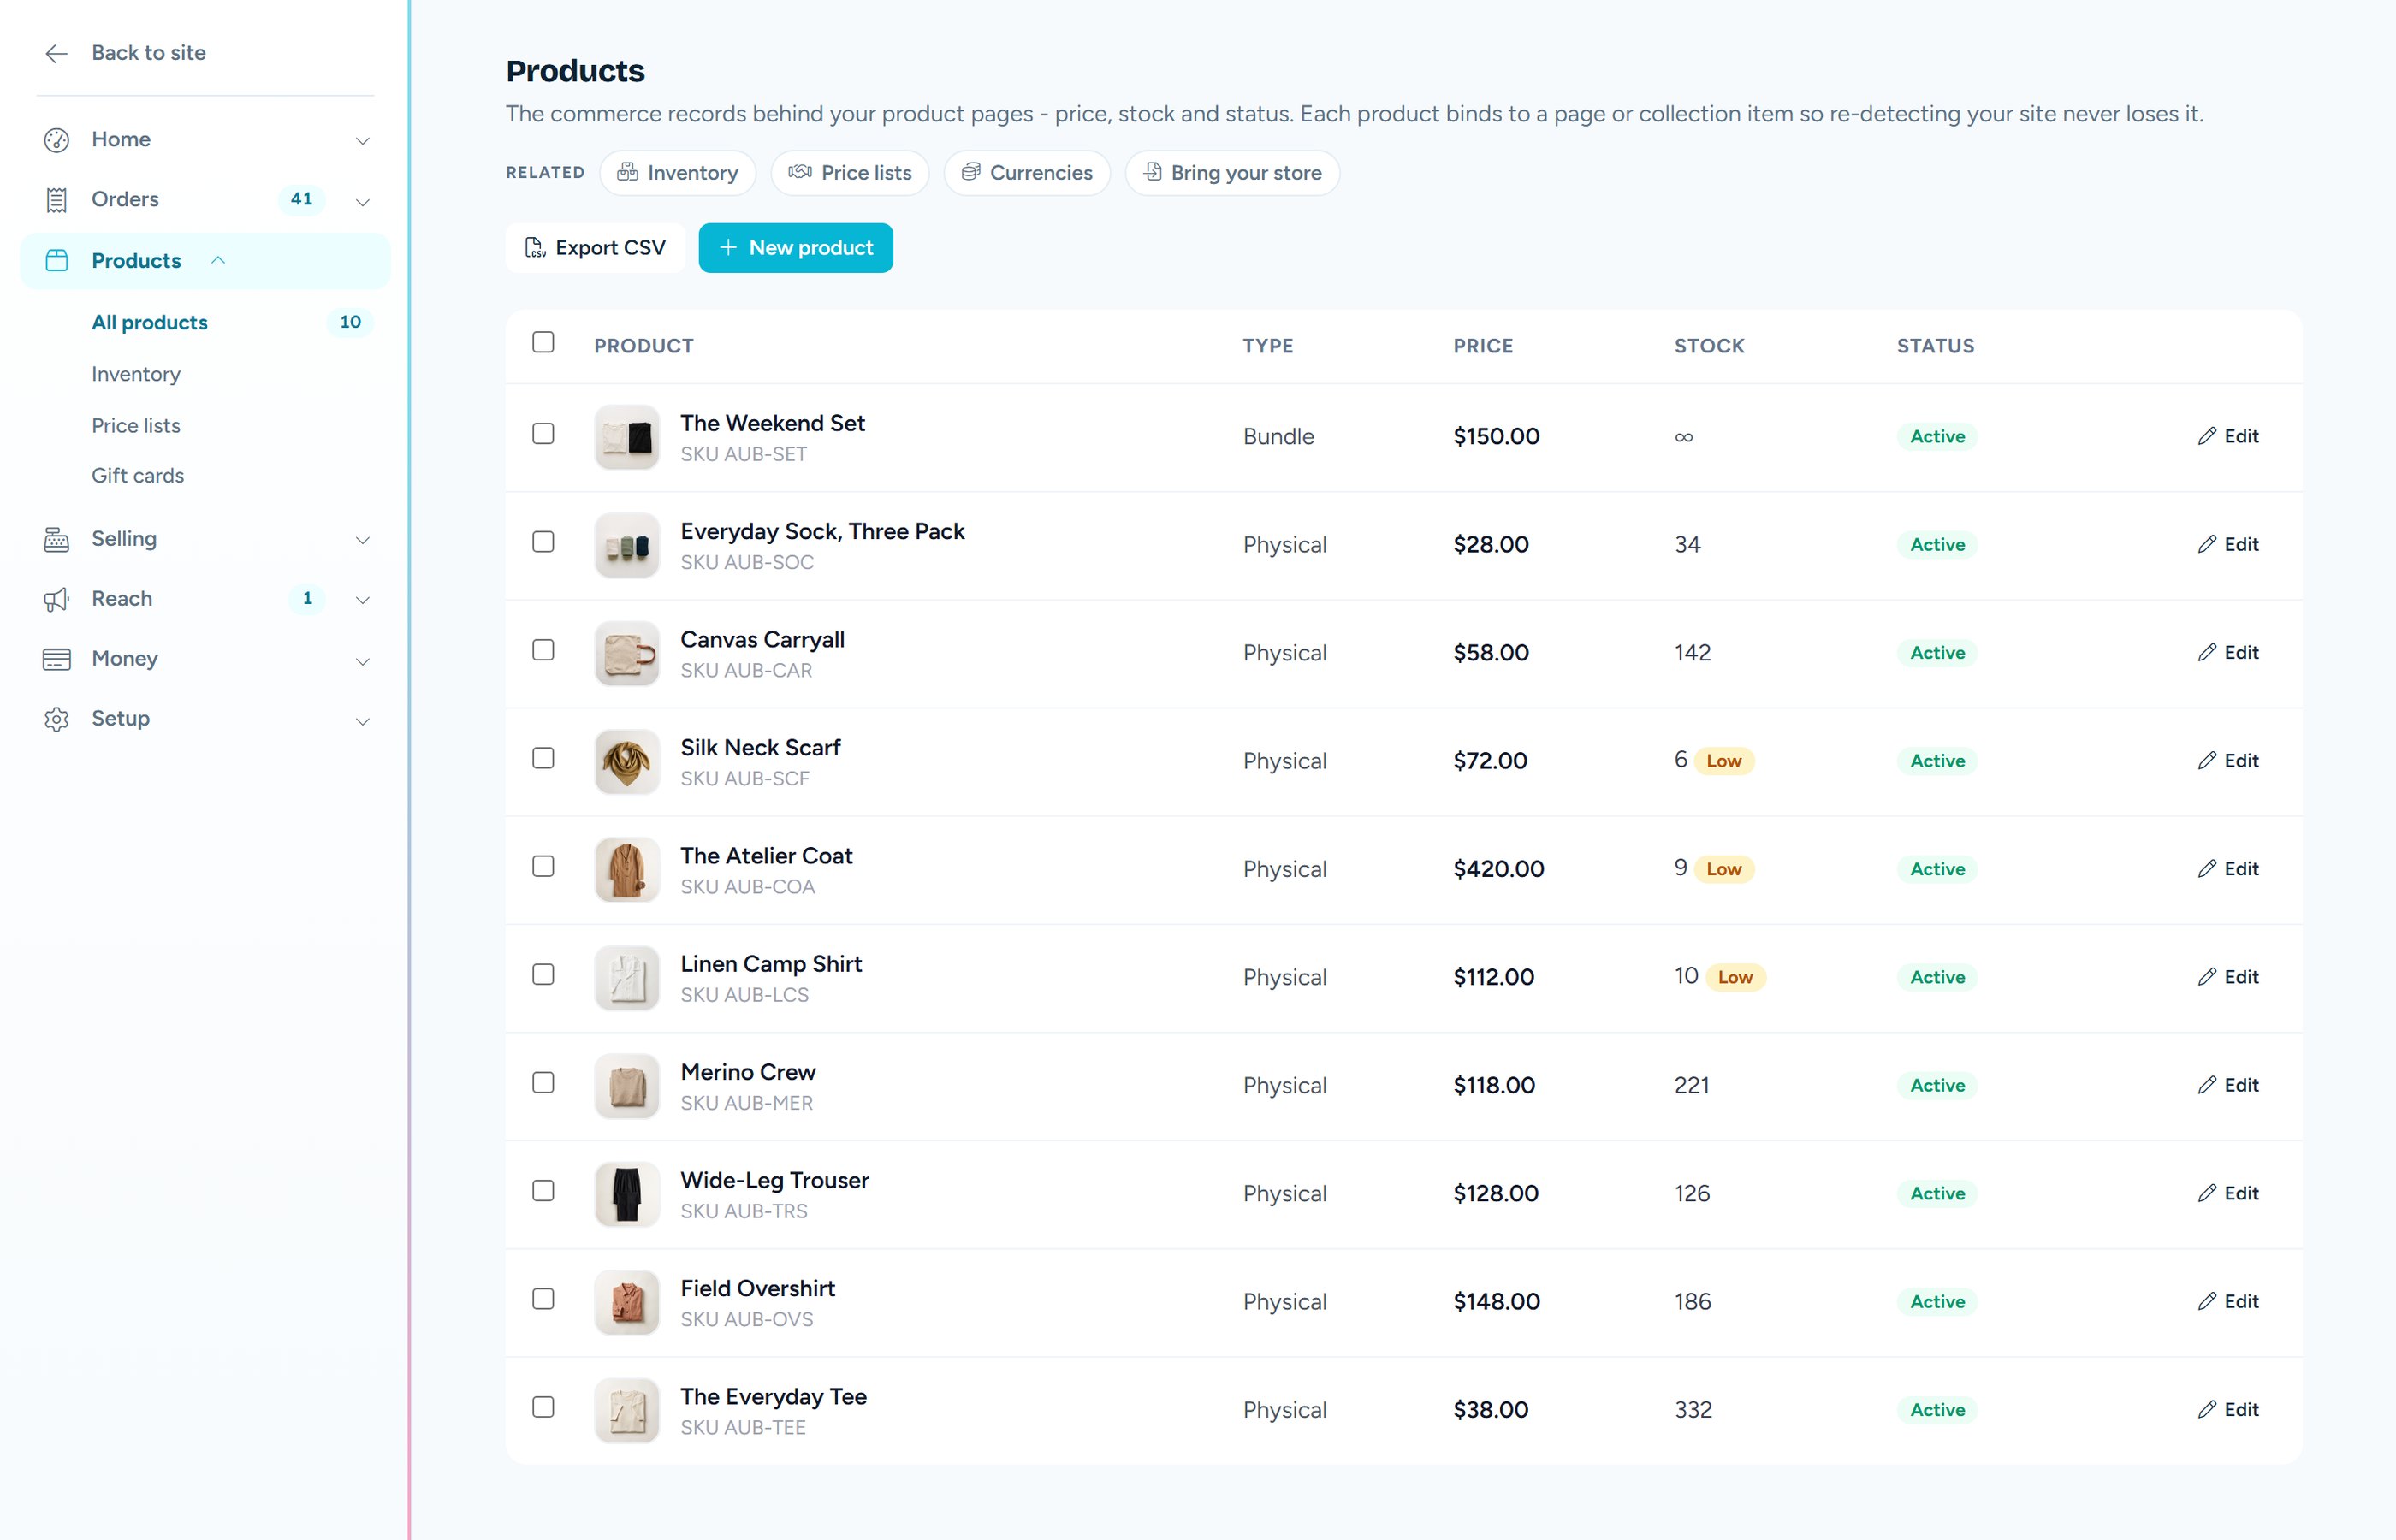Click the pencil icon for Wide-Leg Trouser
This screenshot has width=2396, height=1540.
[2207, 1192]
